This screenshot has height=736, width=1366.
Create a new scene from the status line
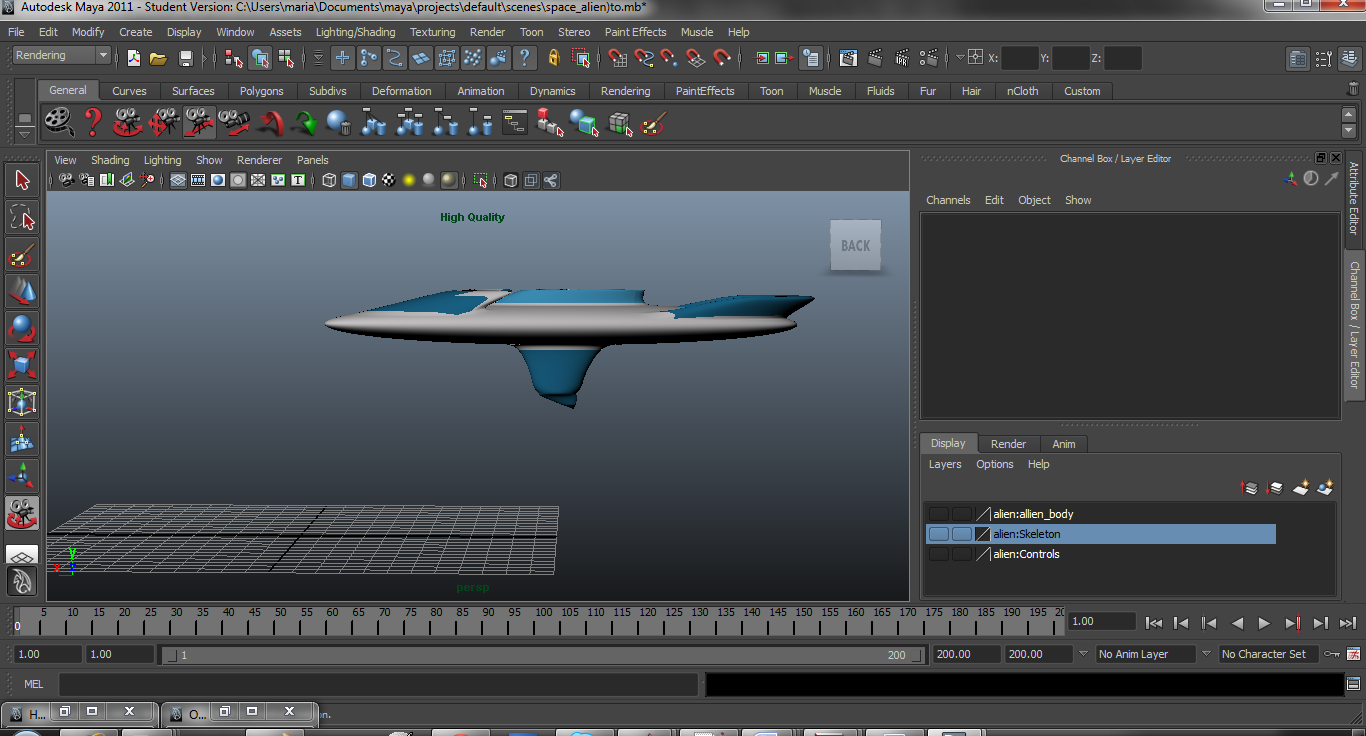tap(133, 58)
